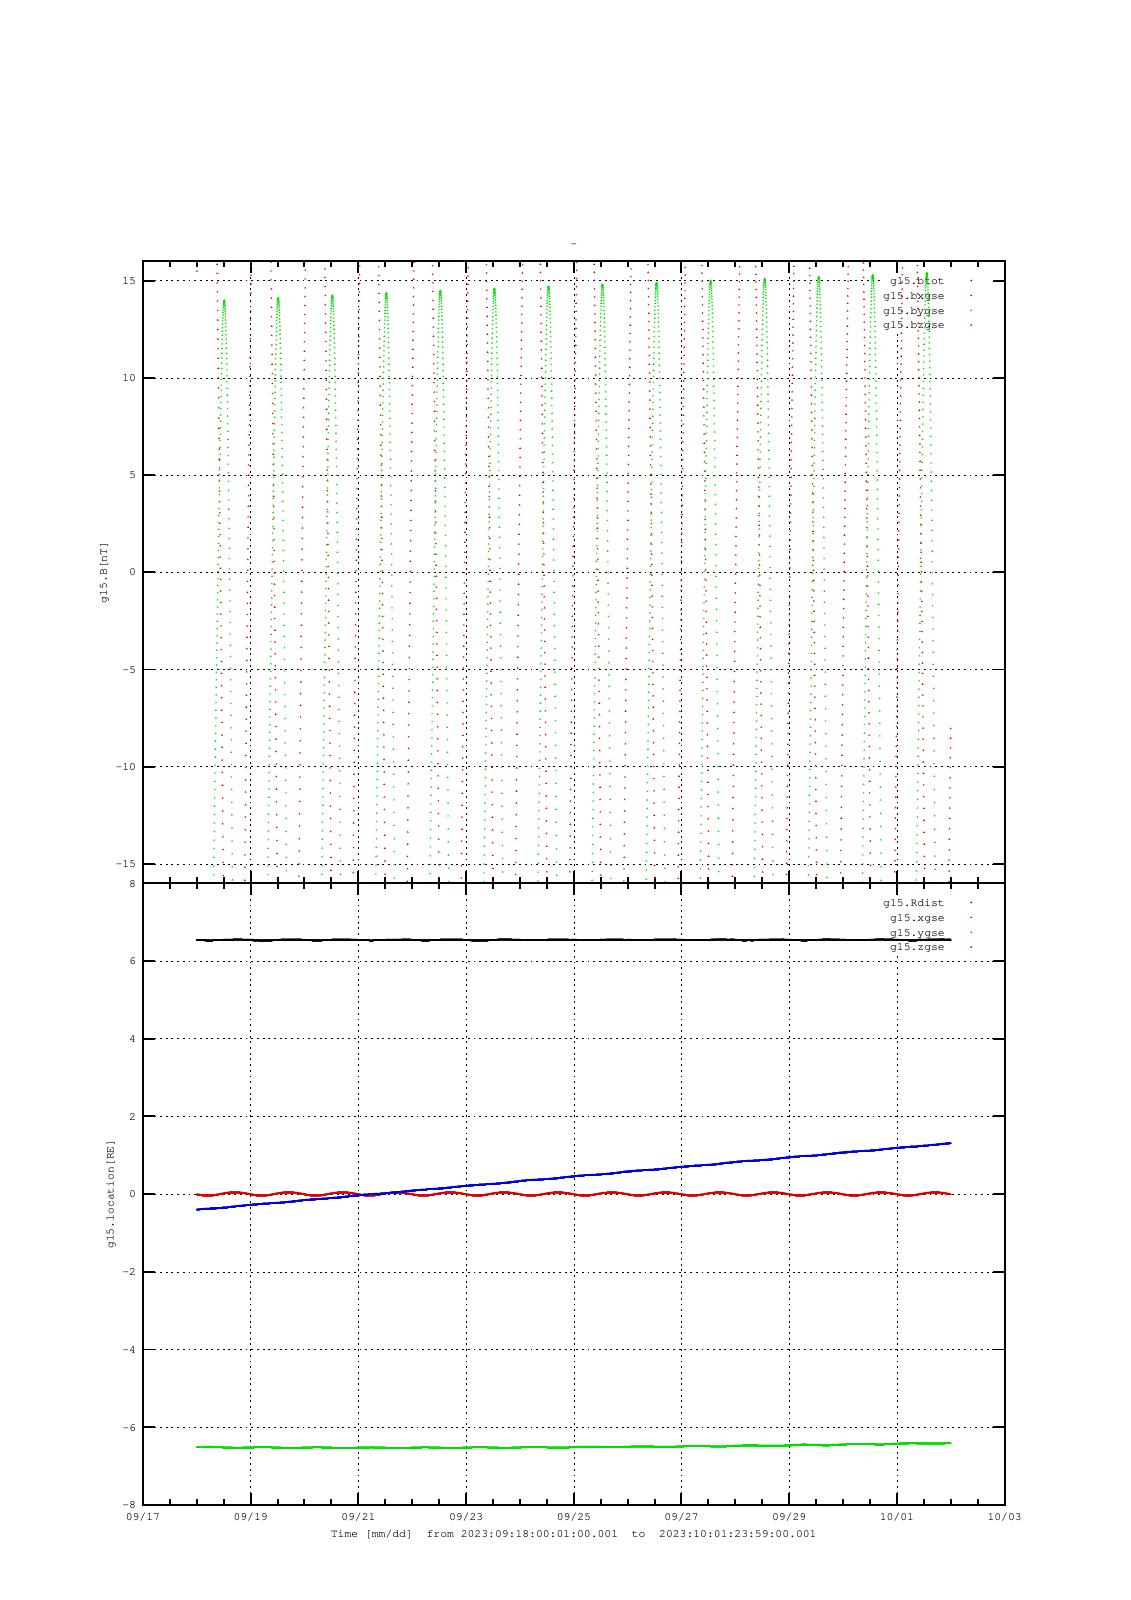This screenshot has width=1131, height=1600.
Task: Click the 09/21 date tick label
Action: [x=358, y=1517]
